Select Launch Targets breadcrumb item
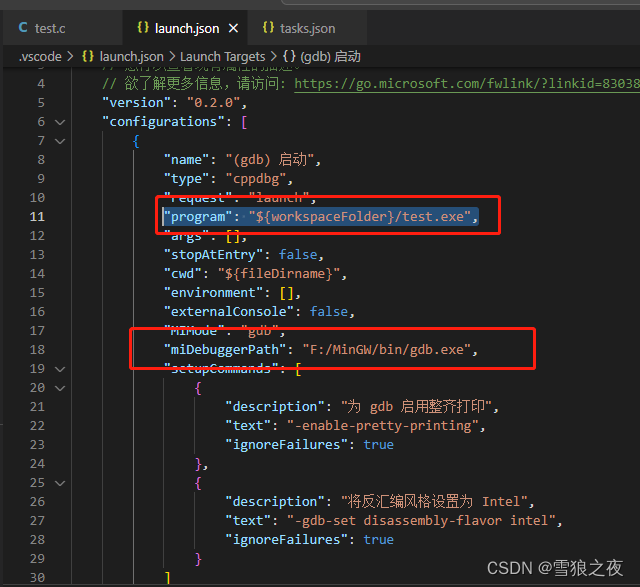 pos(222,56)
